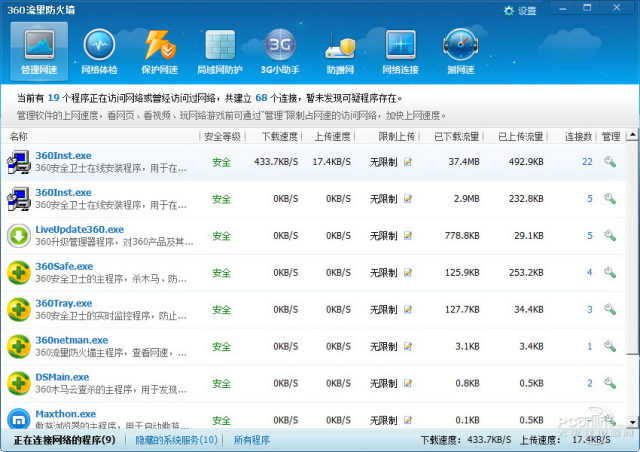
Task: Open connection count 22 link
Action: point(587,162)
